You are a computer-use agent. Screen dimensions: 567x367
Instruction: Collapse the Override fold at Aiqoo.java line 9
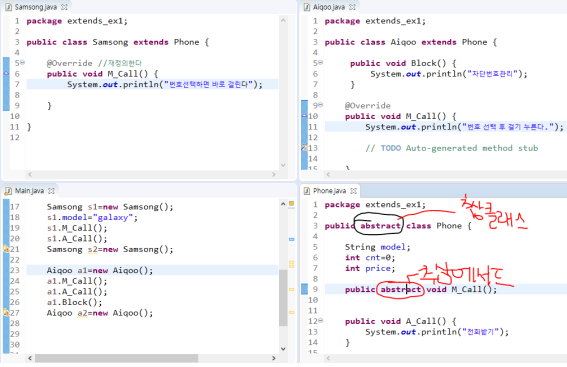tap(321, 105)
